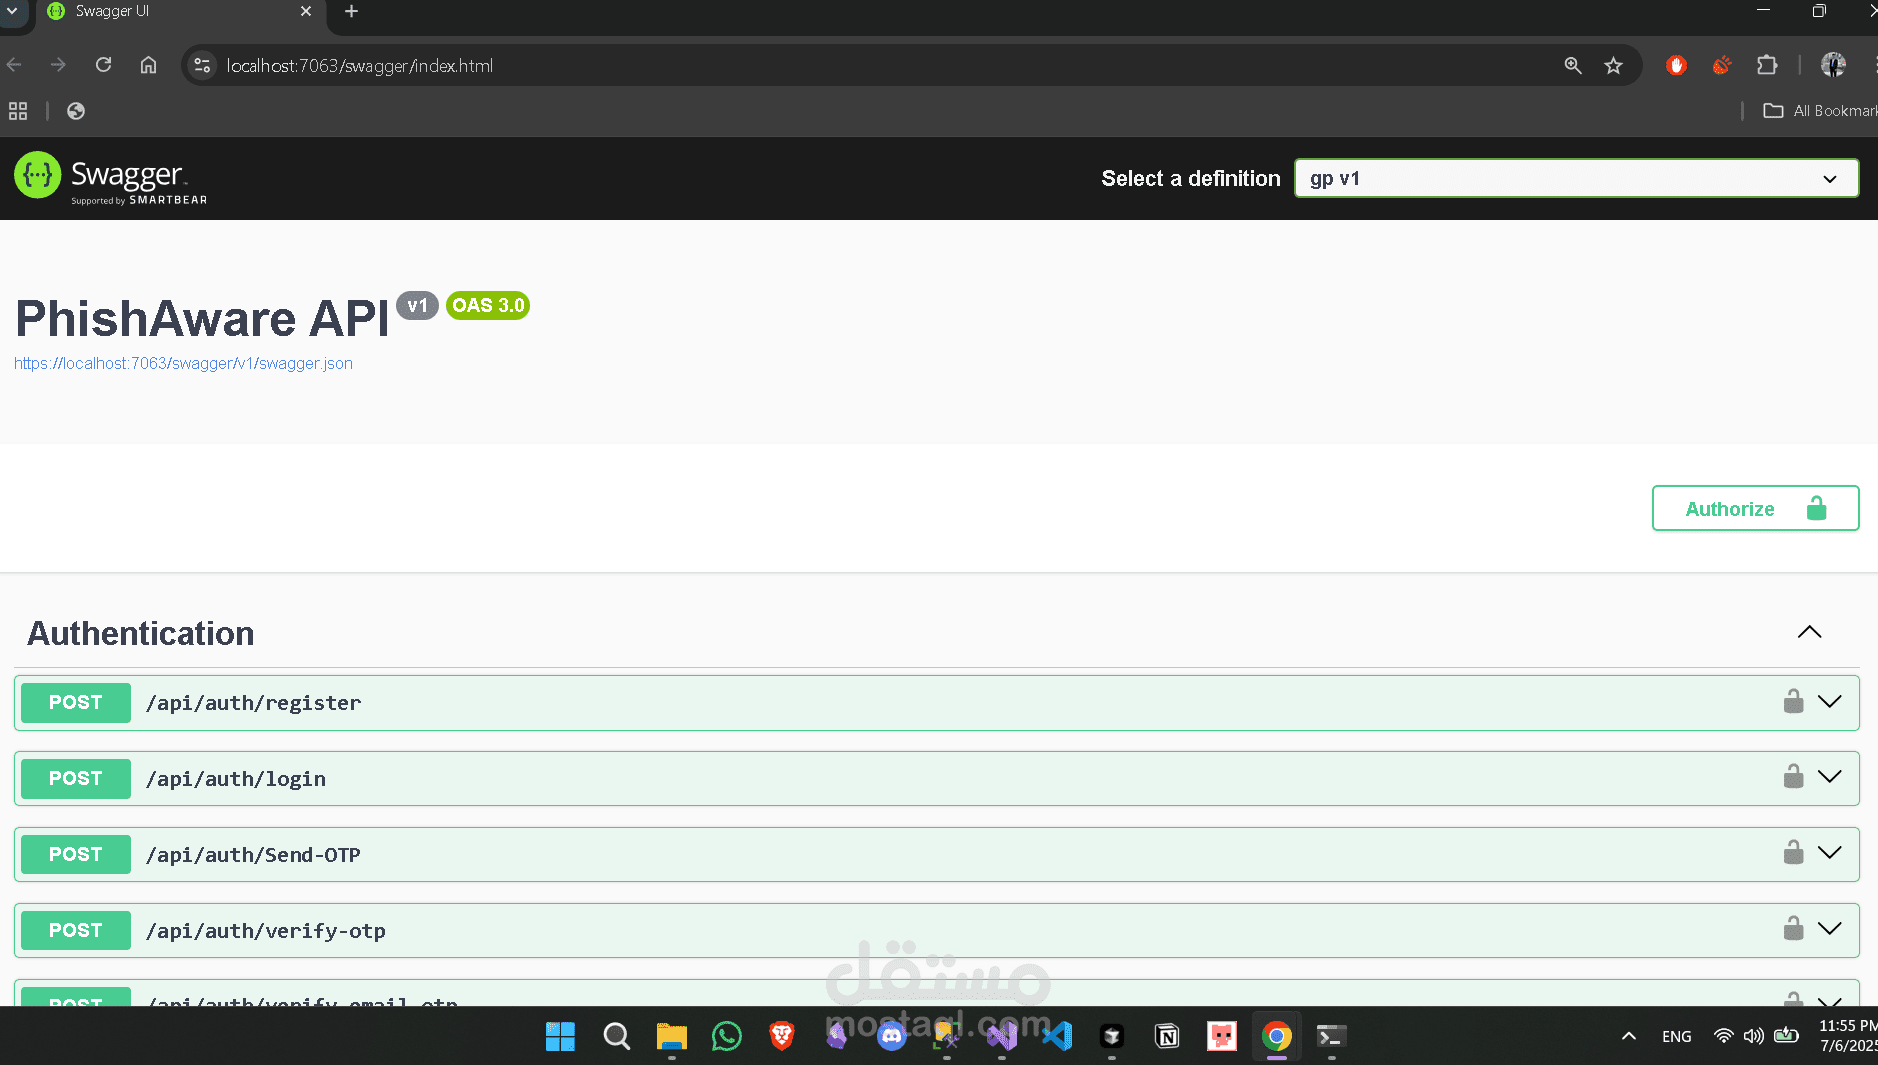The height and width of the screenshot is (1065, 1878).
Task: Expand the /api/auth/register endpoint chevron
Action: point(1829,701)
